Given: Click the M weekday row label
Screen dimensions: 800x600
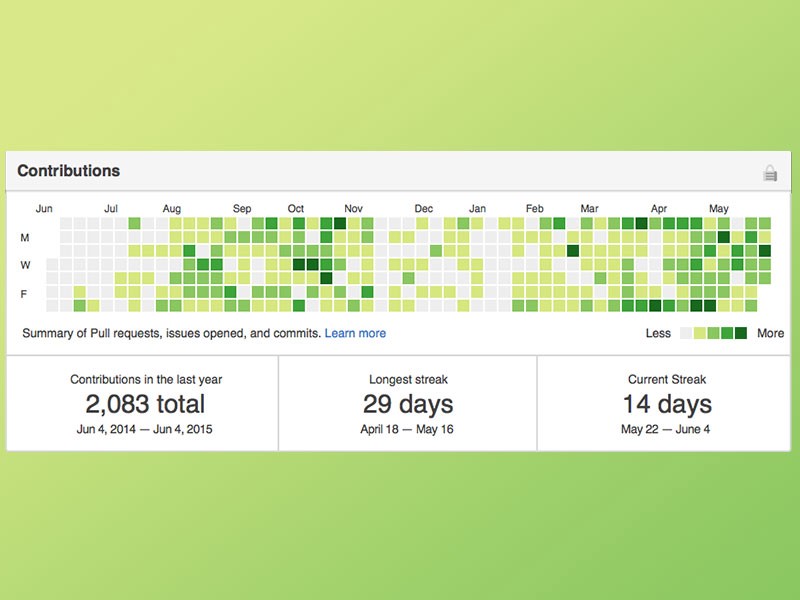Looking at the screenshot, I should click(25, 238).
